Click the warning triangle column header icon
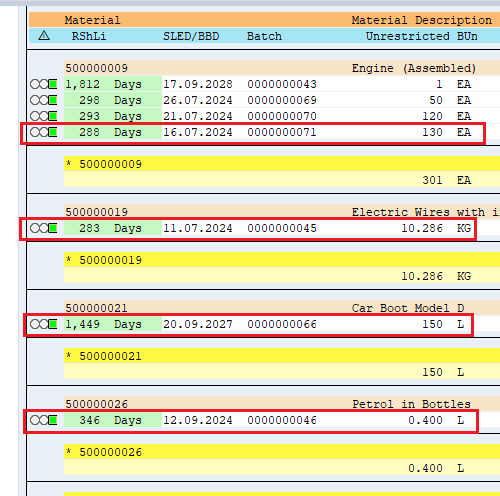Image resolution: width=500 pixels, height=496 pixels. tap(44, 35)
